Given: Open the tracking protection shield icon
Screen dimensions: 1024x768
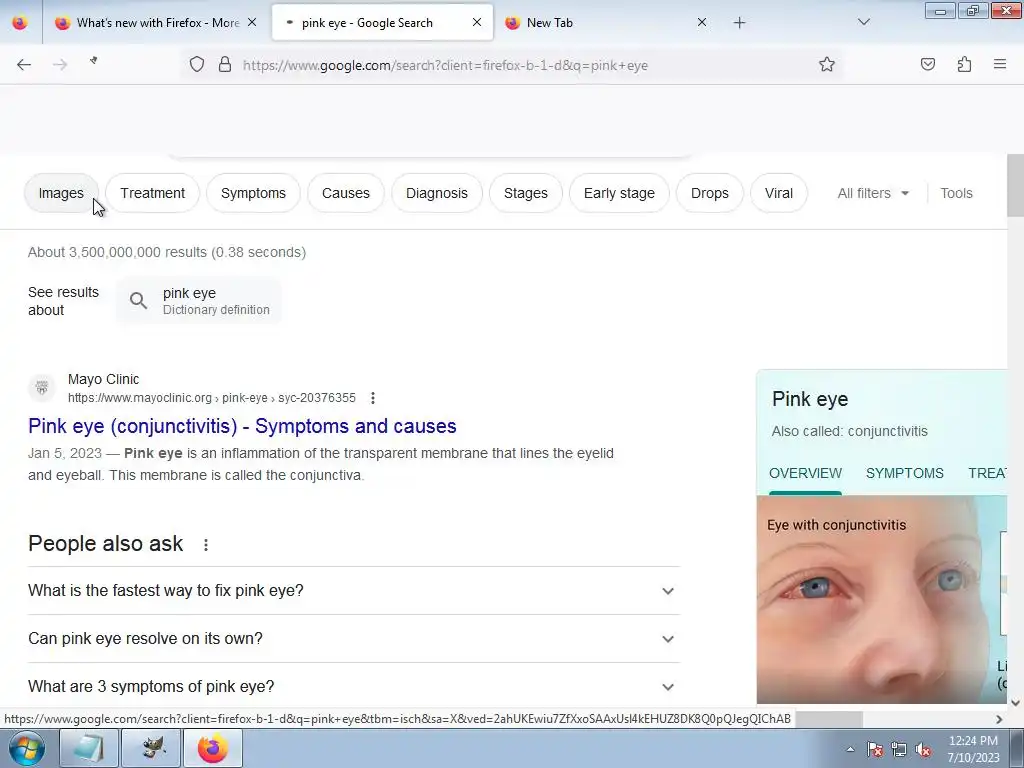Looking at the screenshot, I should 197,64.
